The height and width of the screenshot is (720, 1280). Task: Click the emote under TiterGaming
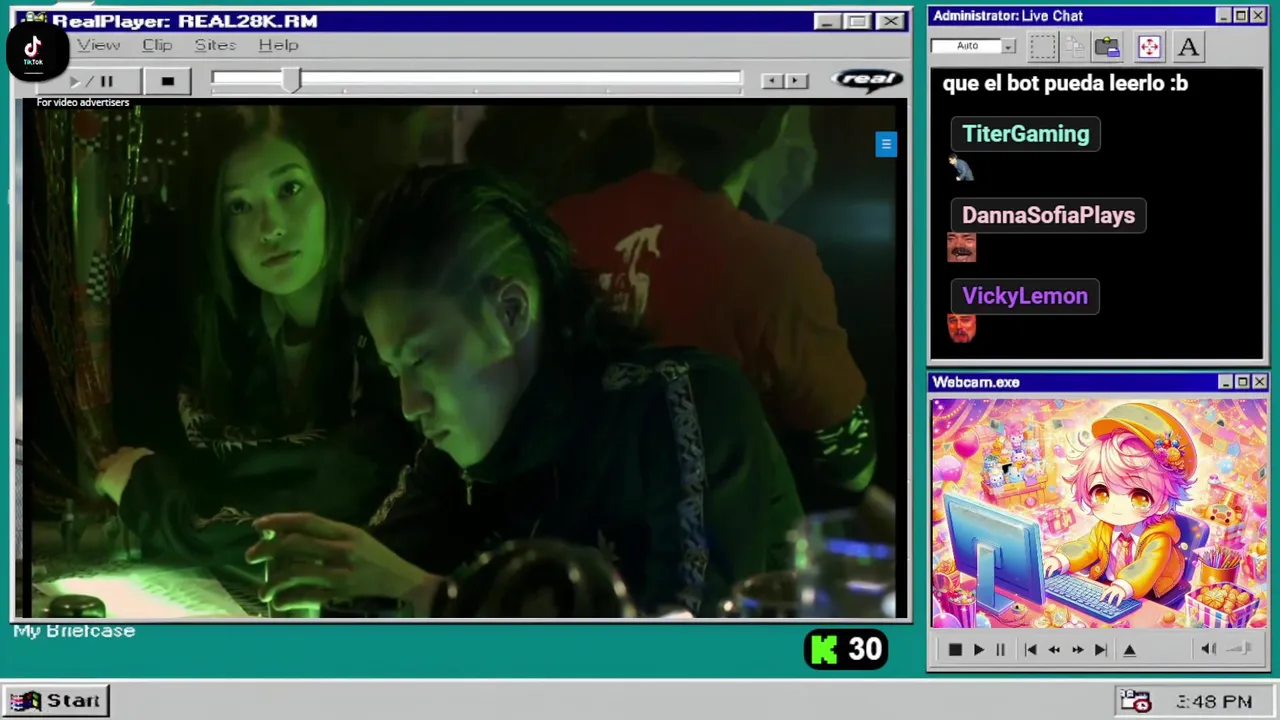[x=961, y=169]
